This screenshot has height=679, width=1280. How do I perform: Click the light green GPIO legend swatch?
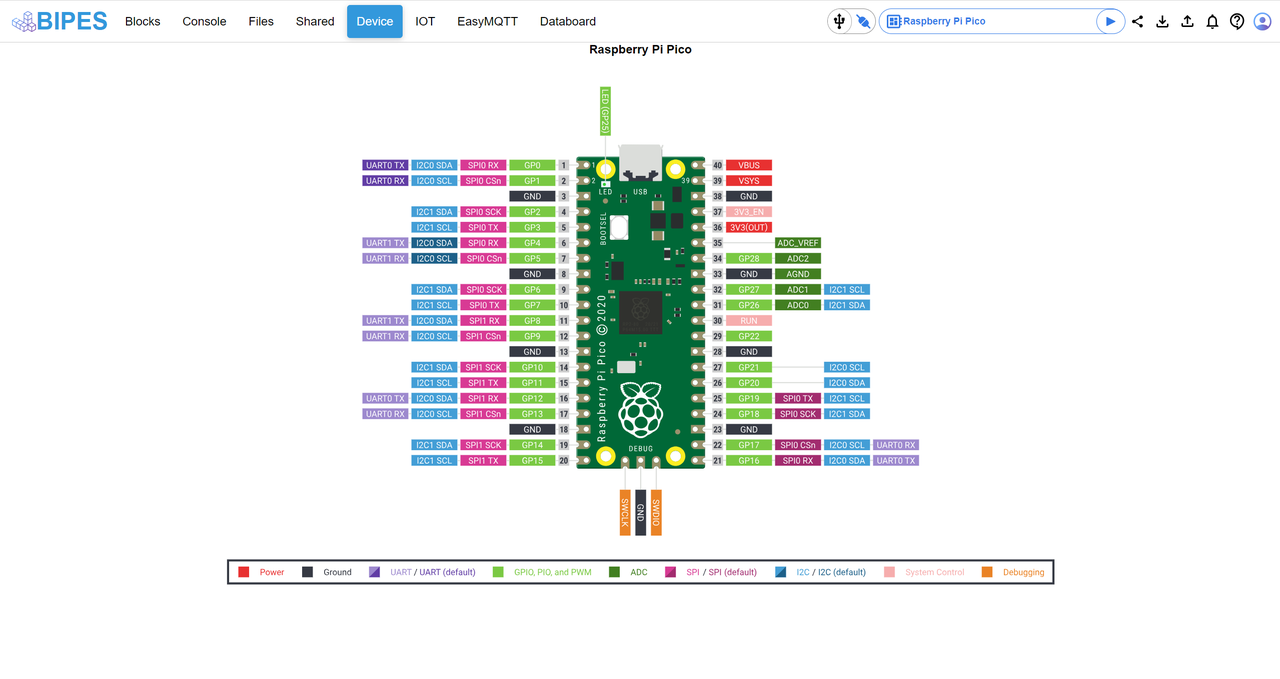point(498,572)
